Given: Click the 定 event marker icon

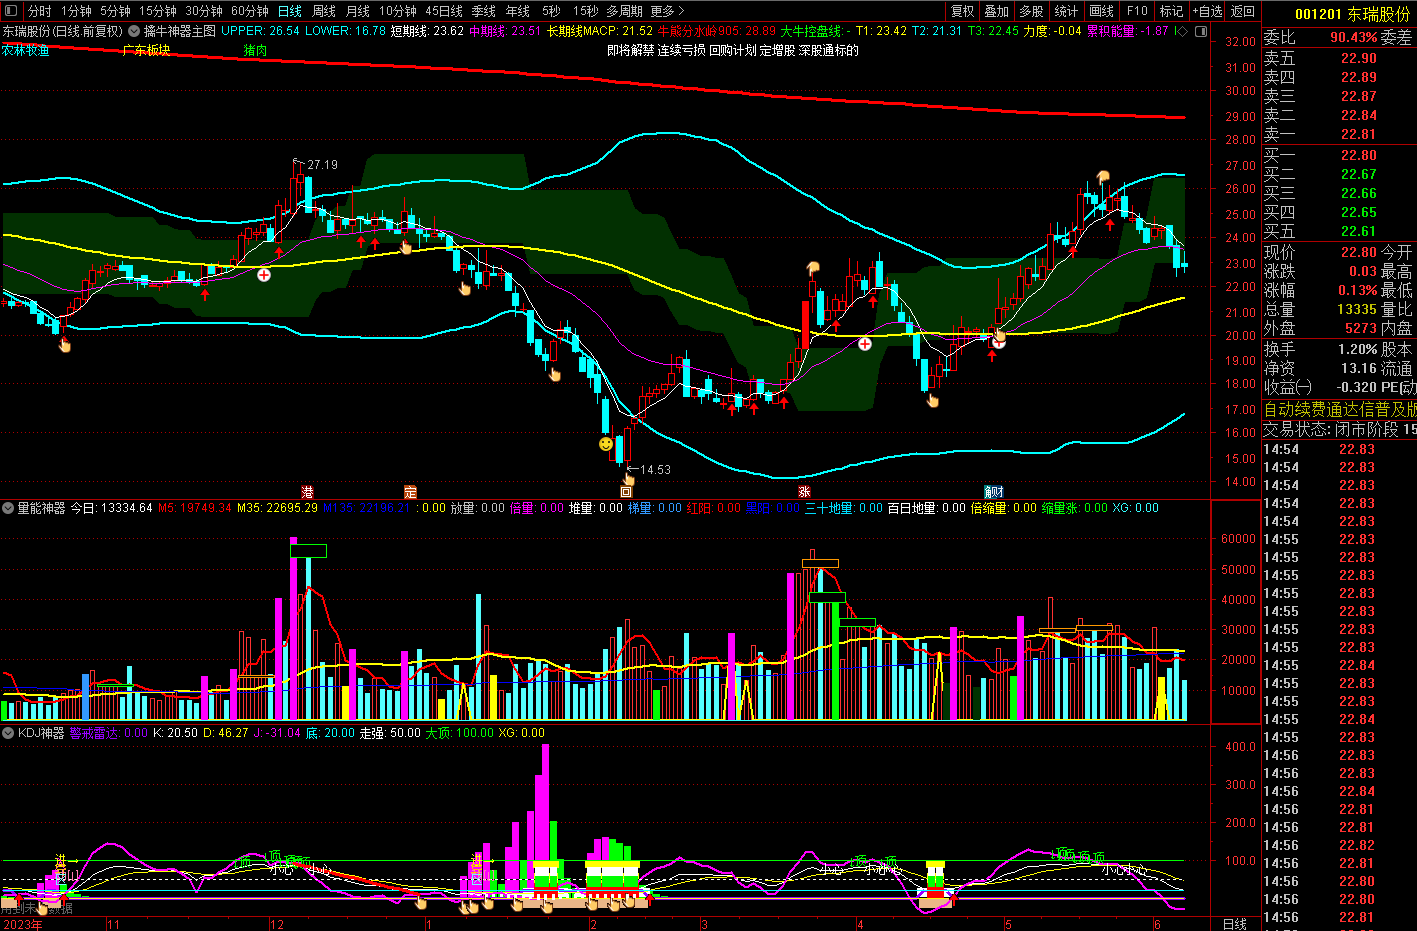Looking at the screenshot, I should (x=410, y=492).
